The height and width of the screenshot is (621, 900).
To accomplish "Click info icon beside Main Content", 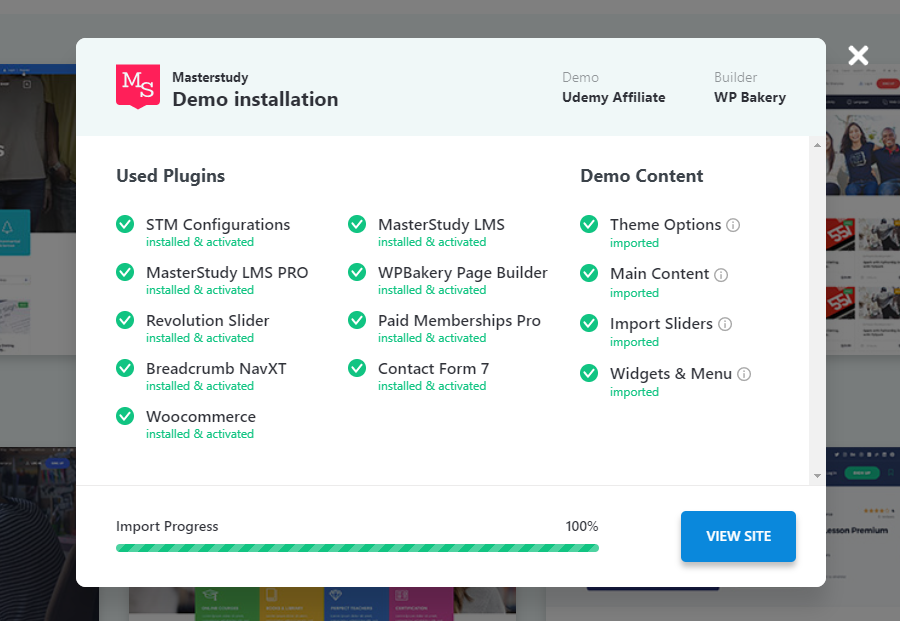I will click(721, 274).
